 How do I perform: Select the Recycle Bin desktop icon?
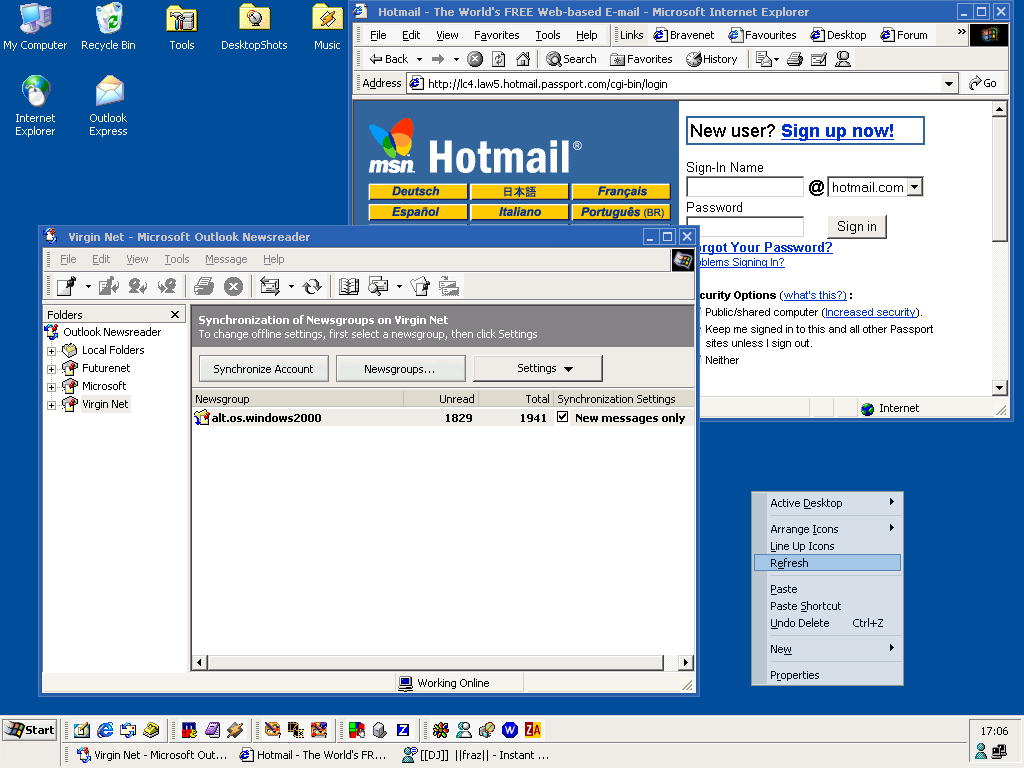click(x=108, y=27)
